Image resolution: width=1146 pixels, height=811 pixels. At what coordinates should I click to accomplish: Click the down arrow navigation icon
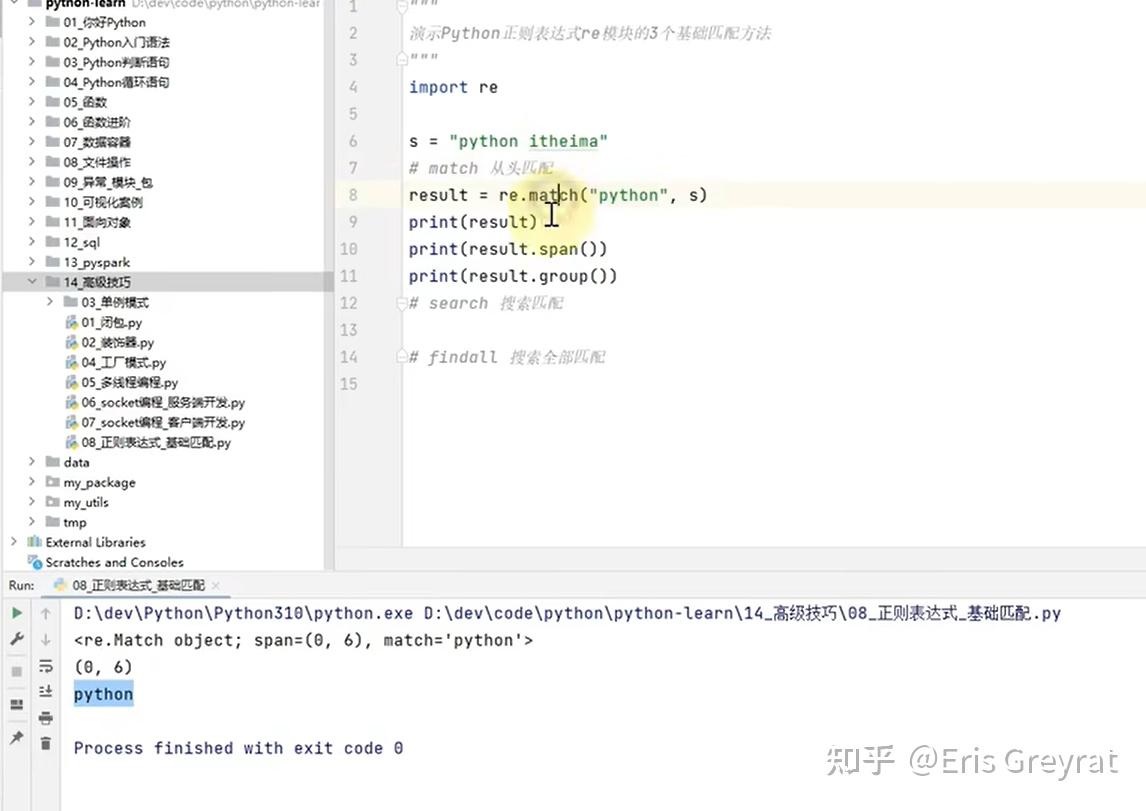46,640
